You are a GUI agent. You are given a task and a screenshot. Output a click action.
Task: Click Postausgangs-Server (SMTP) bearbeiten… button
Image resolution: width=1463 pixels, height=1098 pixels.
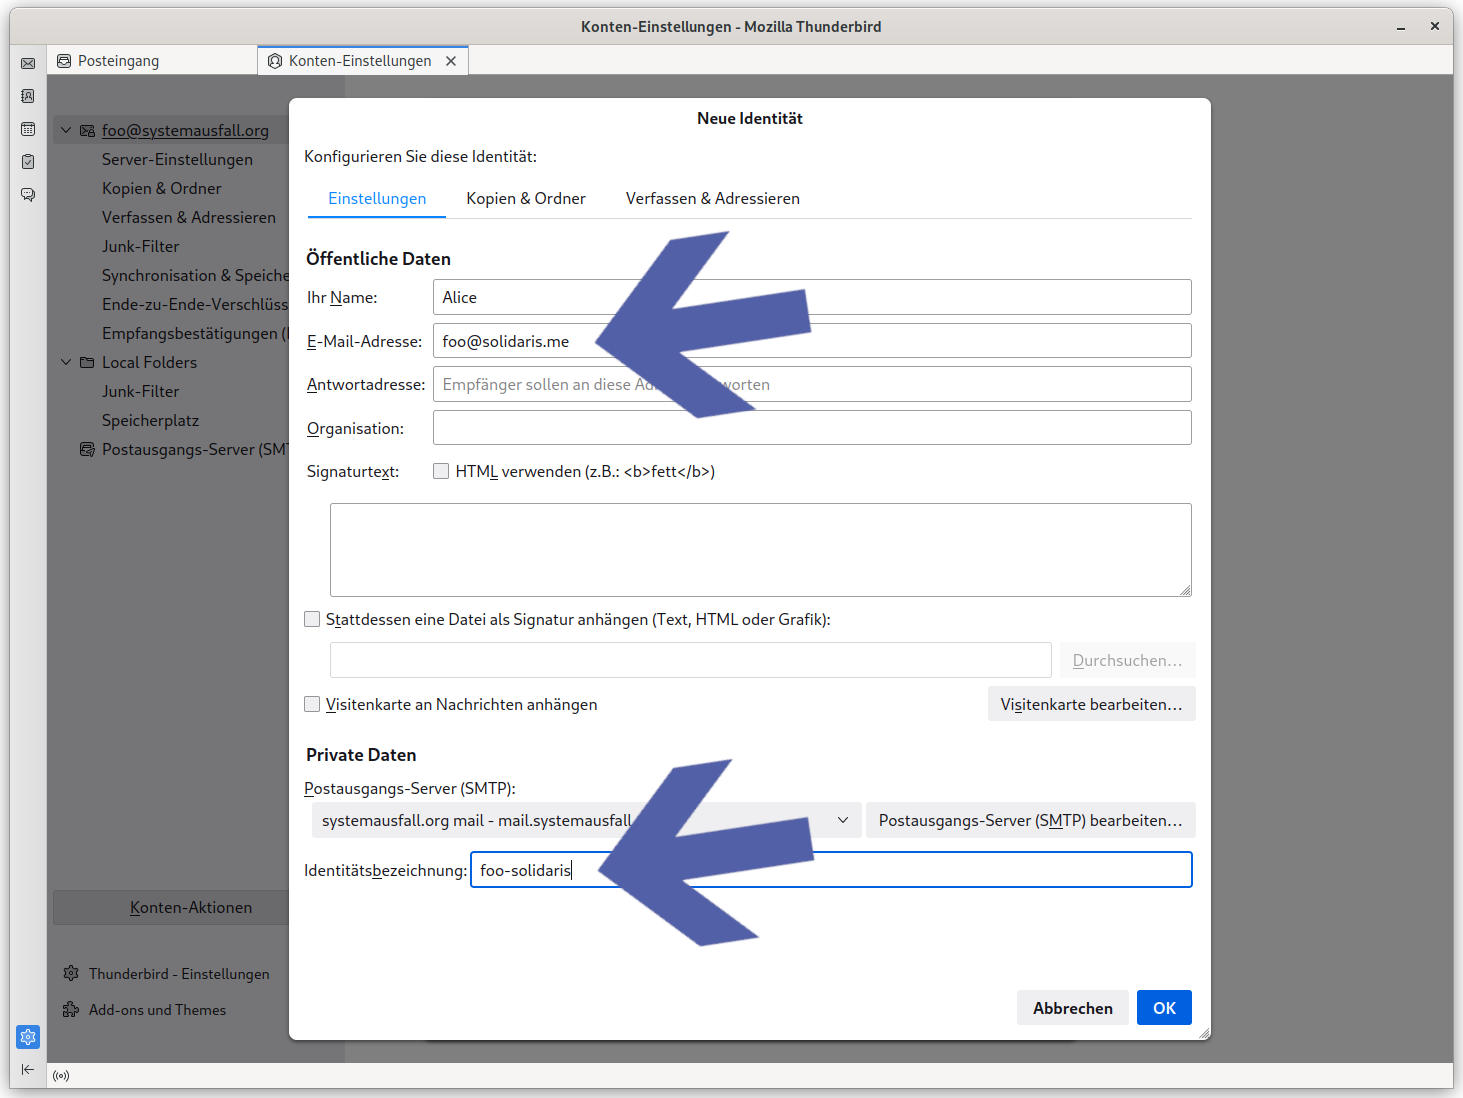[x=1031, y=820]
